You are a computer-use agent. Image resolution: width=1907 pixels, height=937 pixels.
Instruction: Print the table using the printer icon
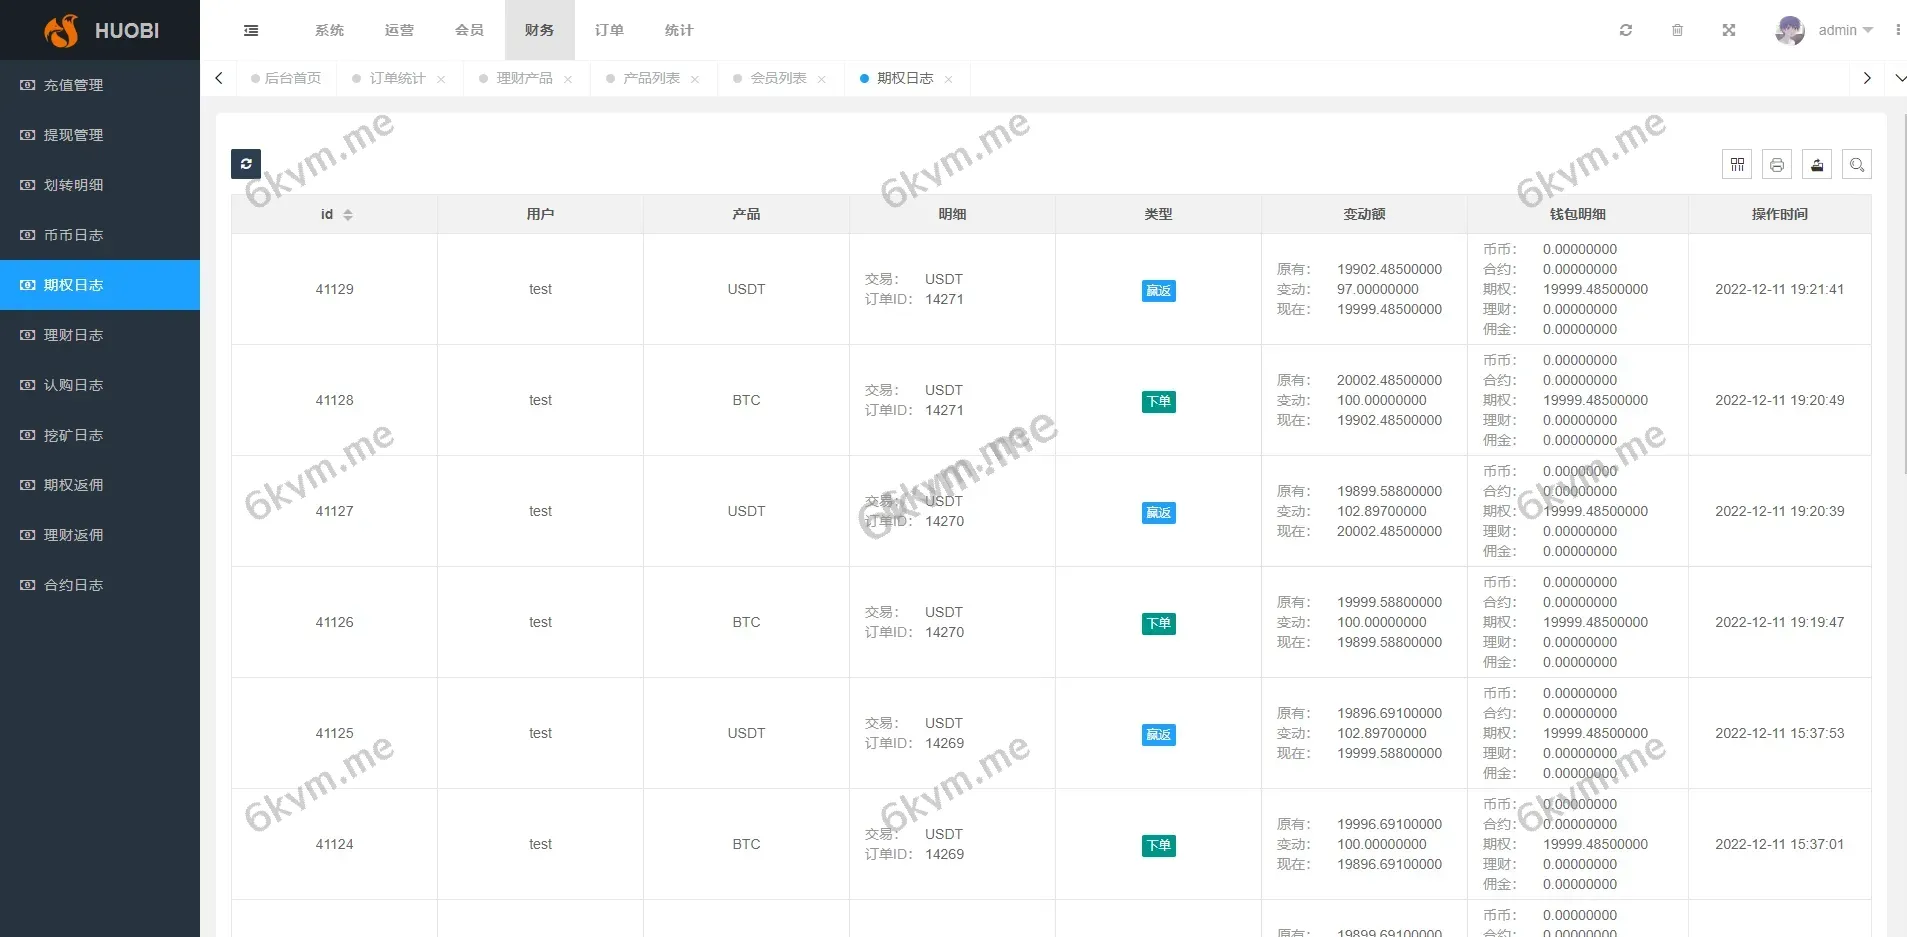point(1777,165)
